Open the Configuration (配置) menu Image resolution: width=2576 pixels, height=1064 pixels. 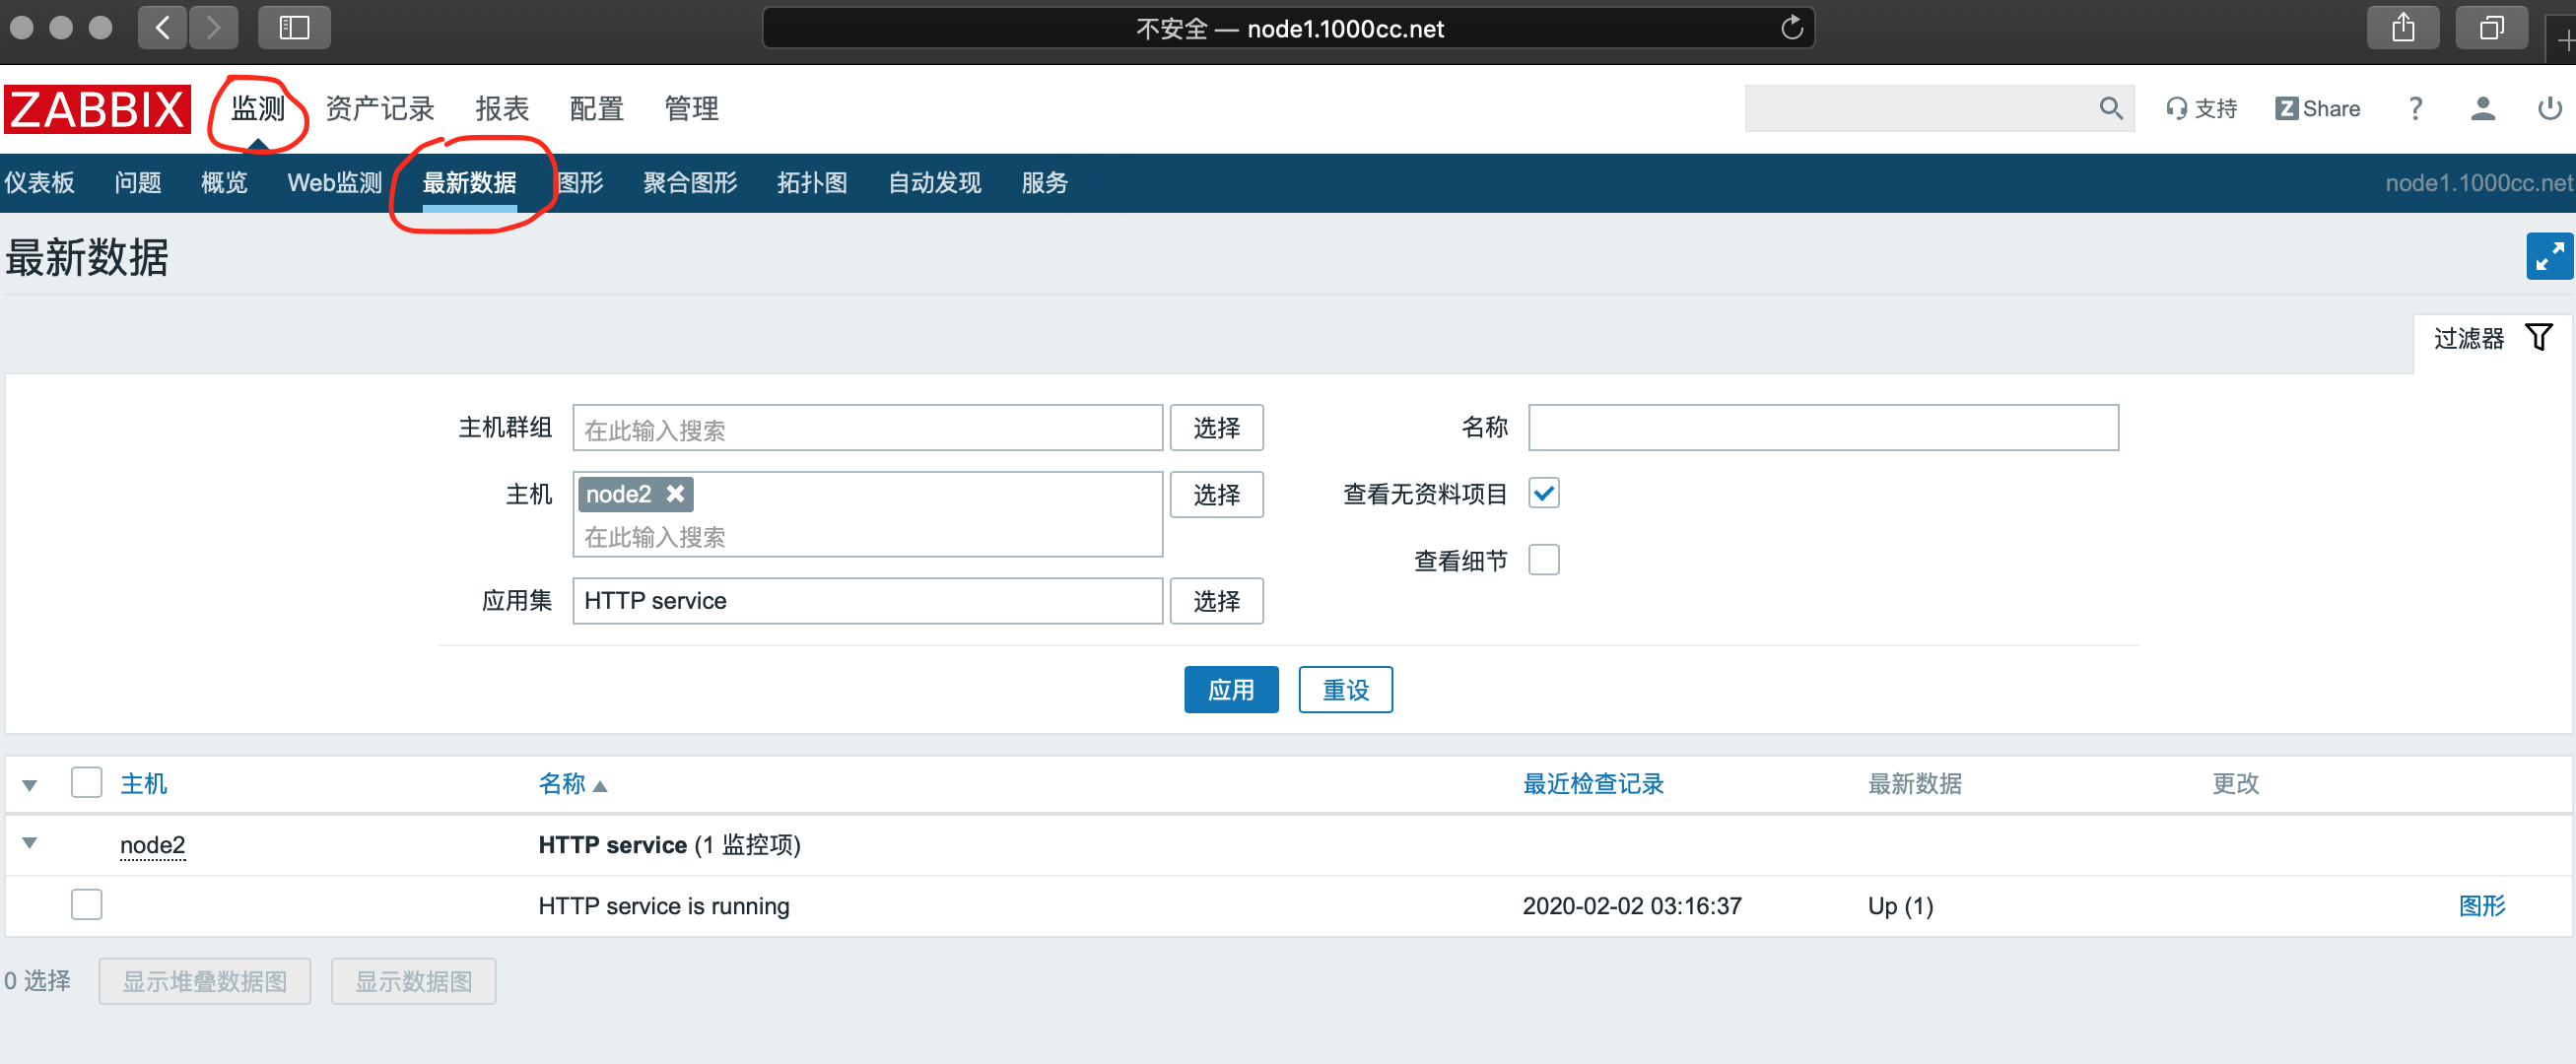[x=596, y=108]
